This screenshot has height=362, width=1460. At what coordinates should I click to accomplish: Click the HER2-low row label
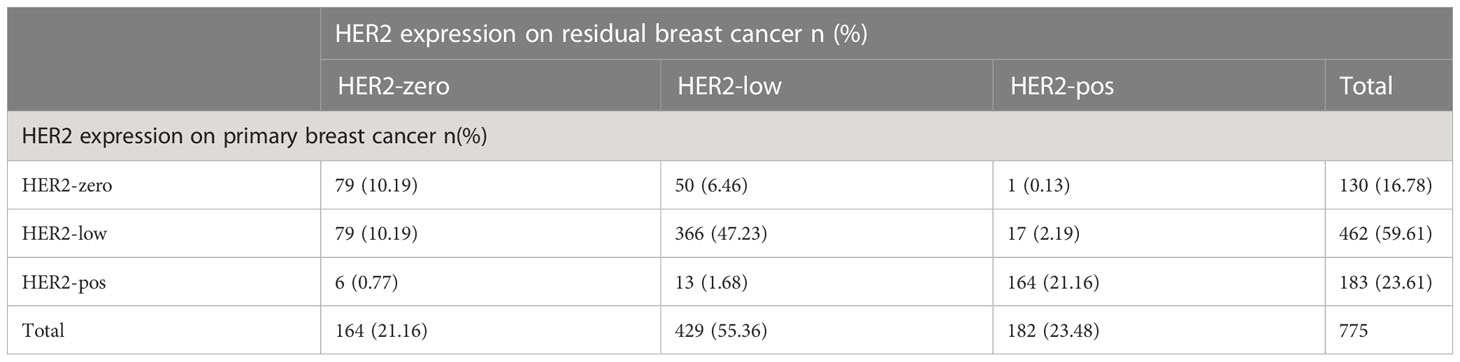47,232
